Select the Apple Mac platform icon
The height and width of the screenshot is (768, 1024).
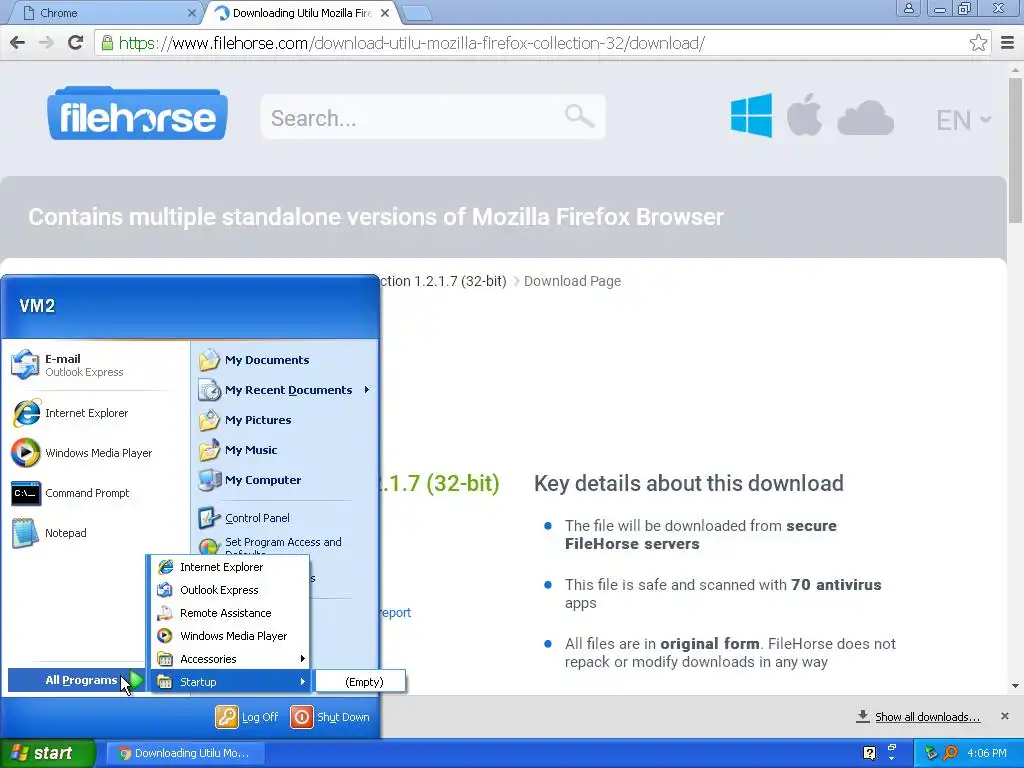coord(804,115)
